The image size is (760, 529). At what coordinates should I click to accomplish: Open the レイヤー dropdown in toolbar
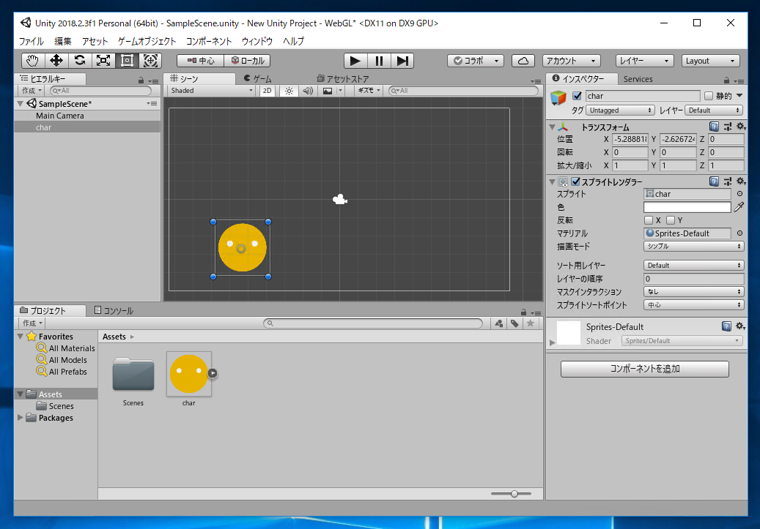pyautogui.click(x=644, y=61)
